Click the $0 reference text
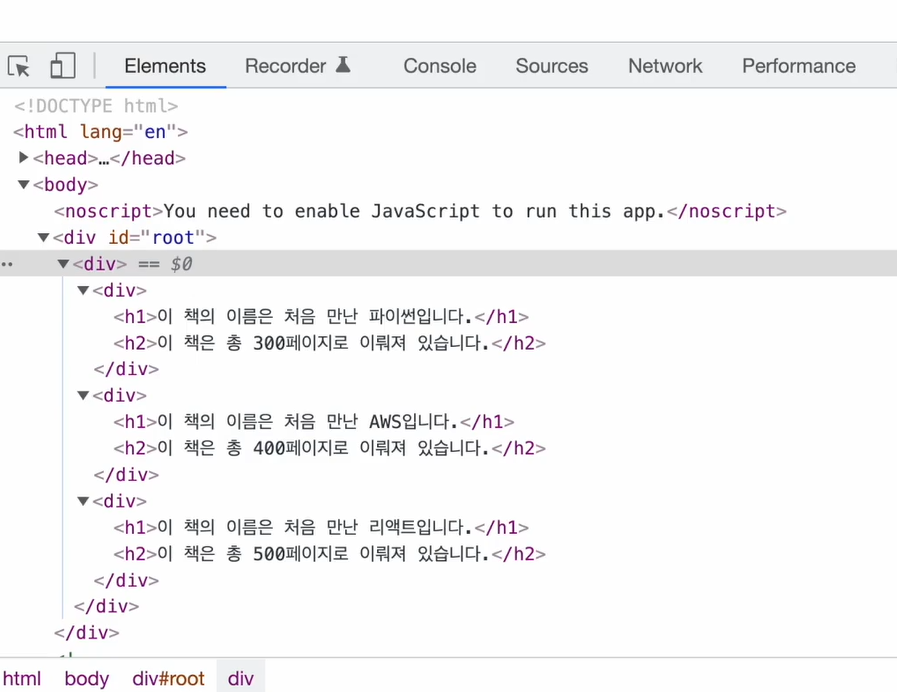 [x=181, y=264]
